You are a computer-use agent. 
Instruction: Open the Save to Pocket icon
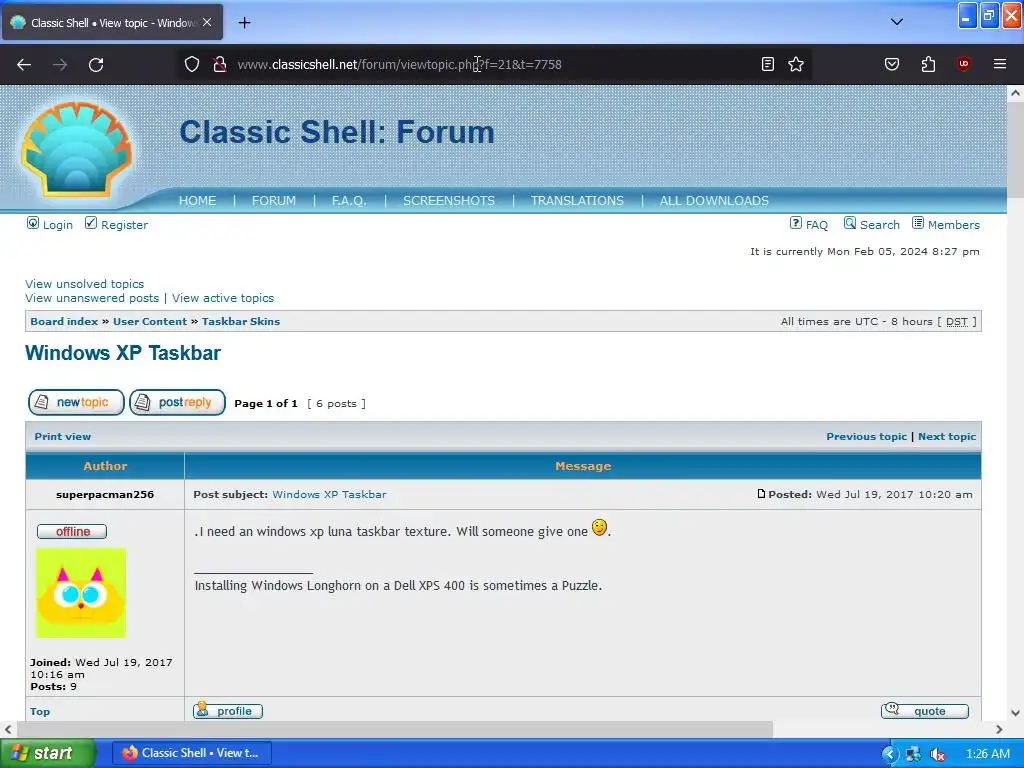[892, 64]
